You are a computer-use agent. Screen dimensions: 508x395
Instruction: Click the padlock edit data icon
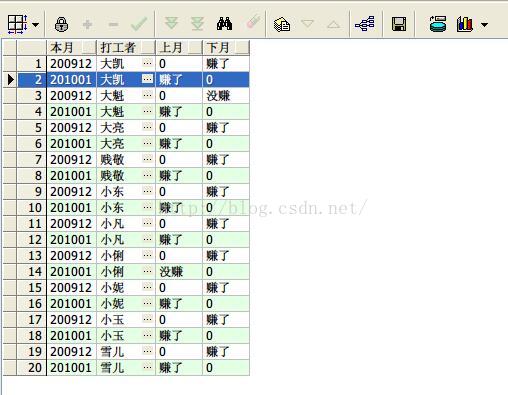tap(61, 24)
